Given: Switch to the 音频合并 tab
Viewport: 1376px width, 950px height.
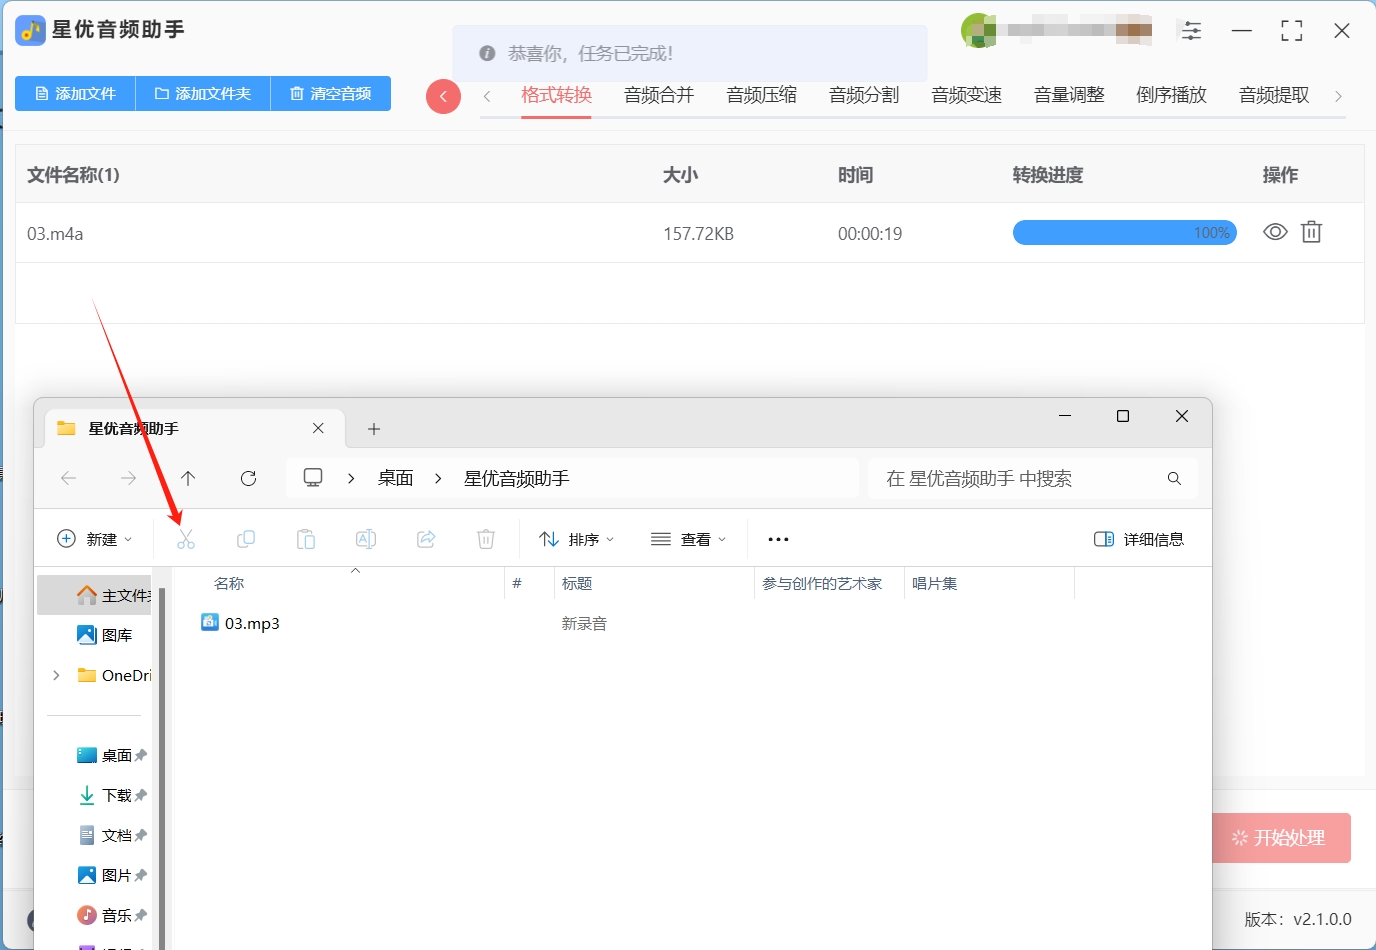Looking at the screenshot, I should pos(659,95).
